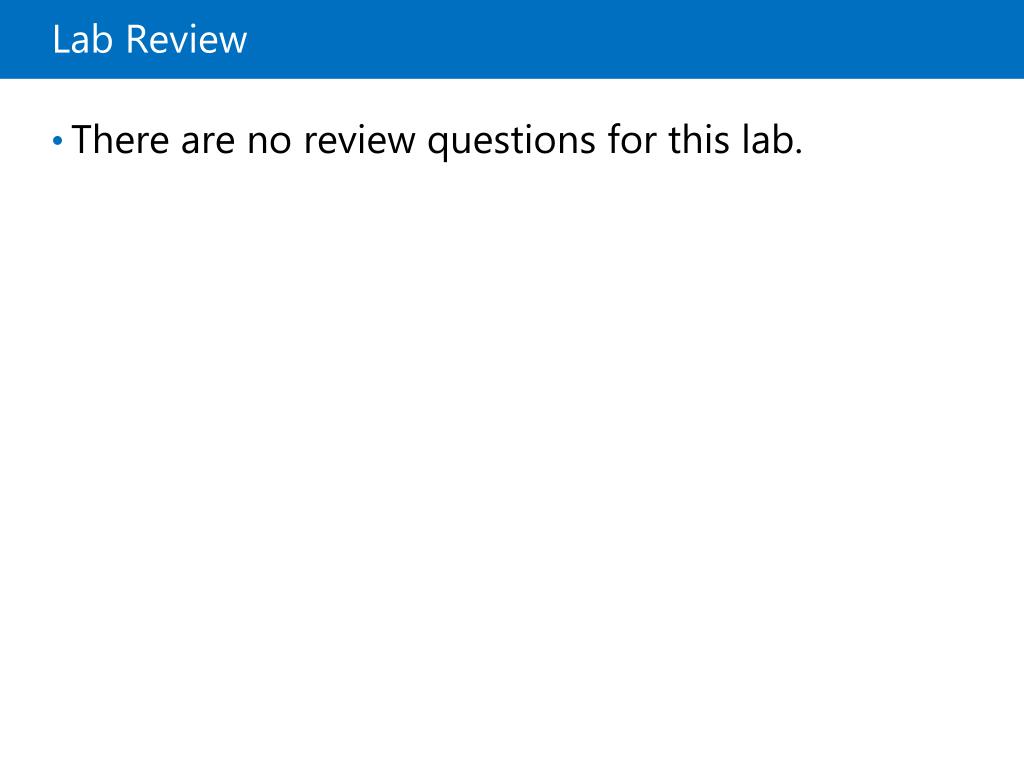The image size is (1024, 768).
Task: Click the empty white slide body area
Action: 512,457
